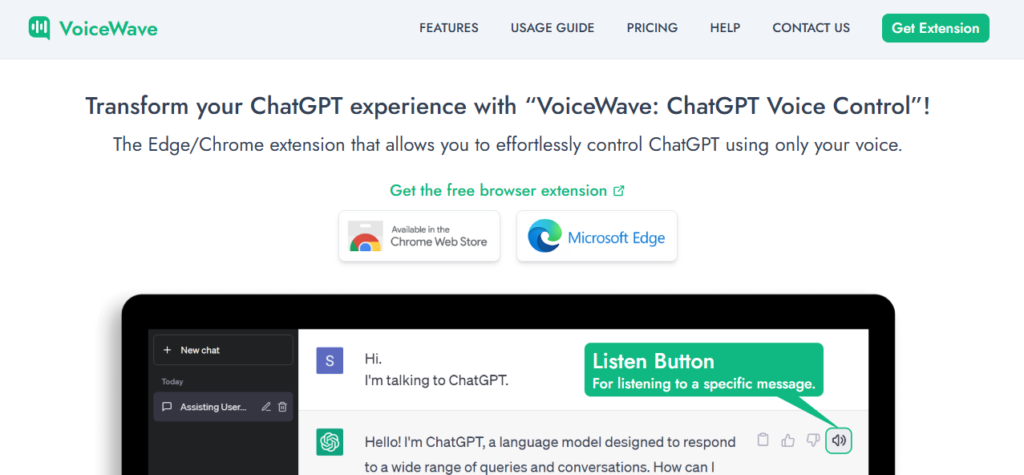Click the user avatar 'S' icon

[330, 360]
